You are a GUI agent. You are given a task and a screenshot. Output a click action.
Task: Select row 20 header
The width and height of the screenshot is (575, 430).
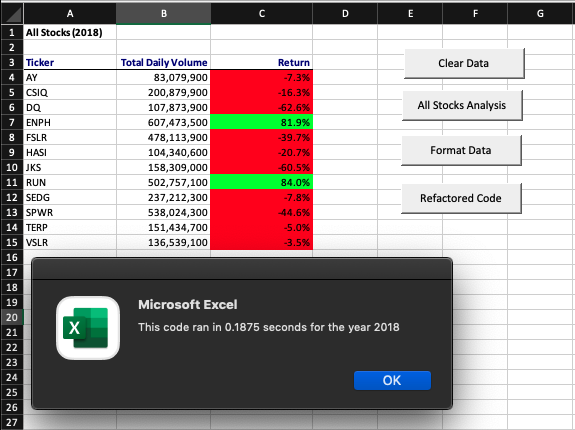click(x=12, y=317)
